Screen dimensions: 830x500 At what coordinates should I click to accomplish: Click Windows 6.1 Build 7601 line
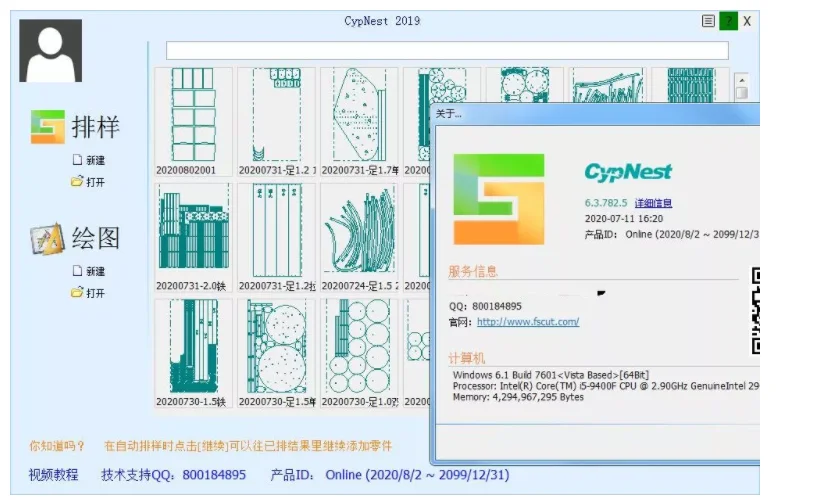pyautogui.click(x=551, y=375)
